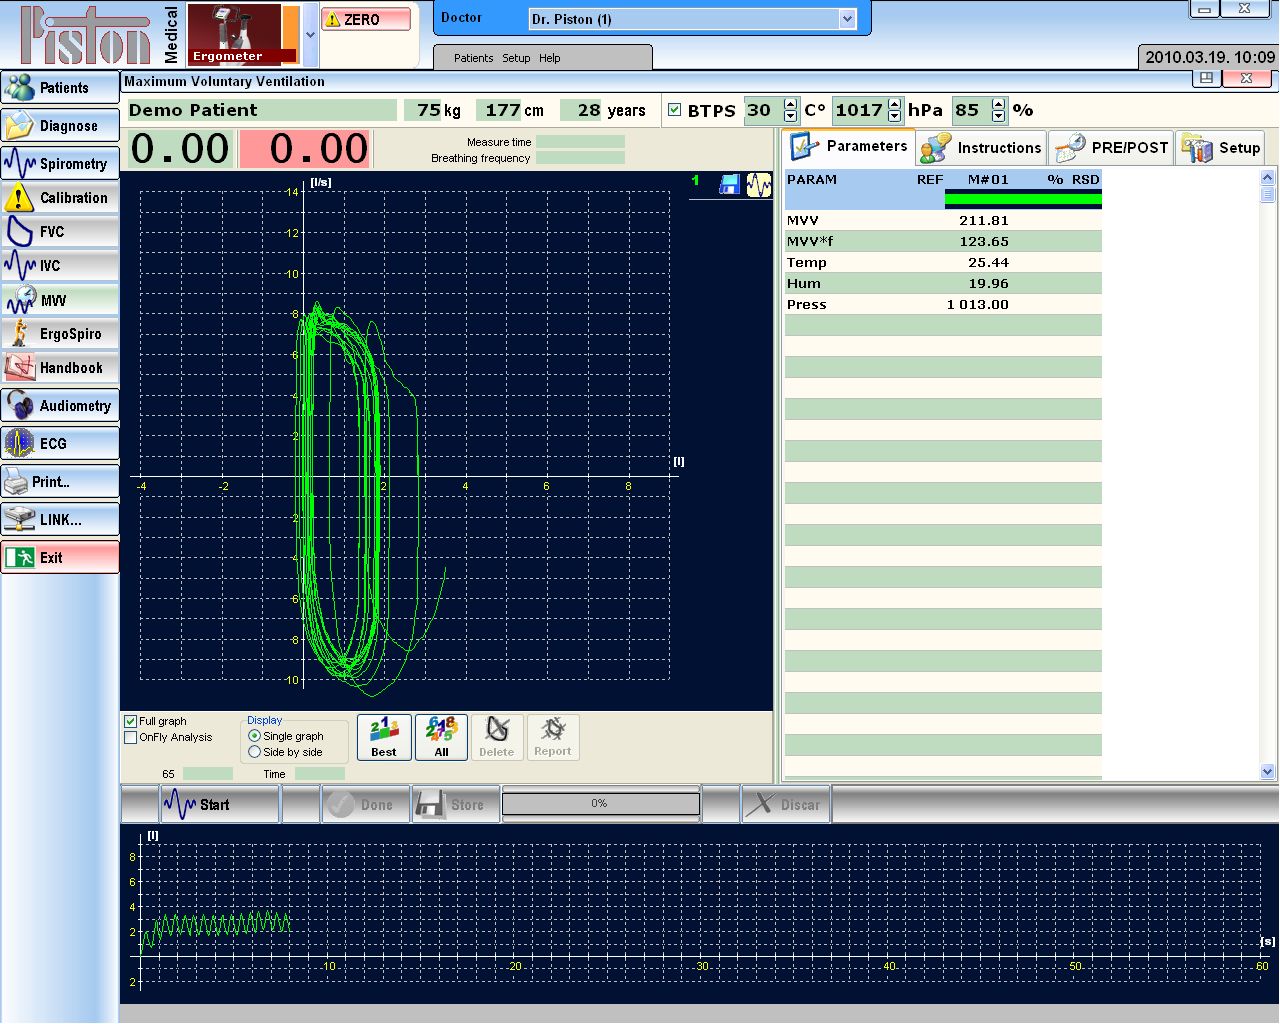Expand the device selector arrow beside Ergometer

(x=310, y=34)
